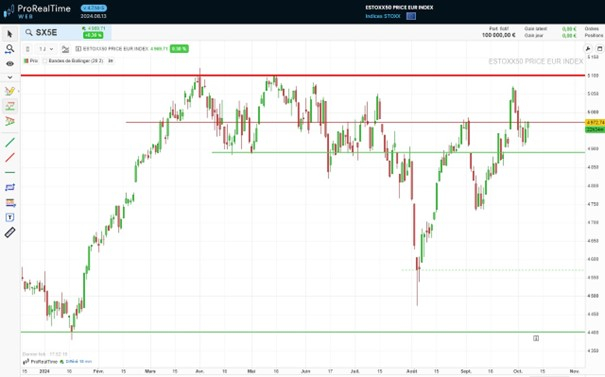The image size is (605, 377).
Task: Click the Indices STOXX link
Action: pos(383,16)
